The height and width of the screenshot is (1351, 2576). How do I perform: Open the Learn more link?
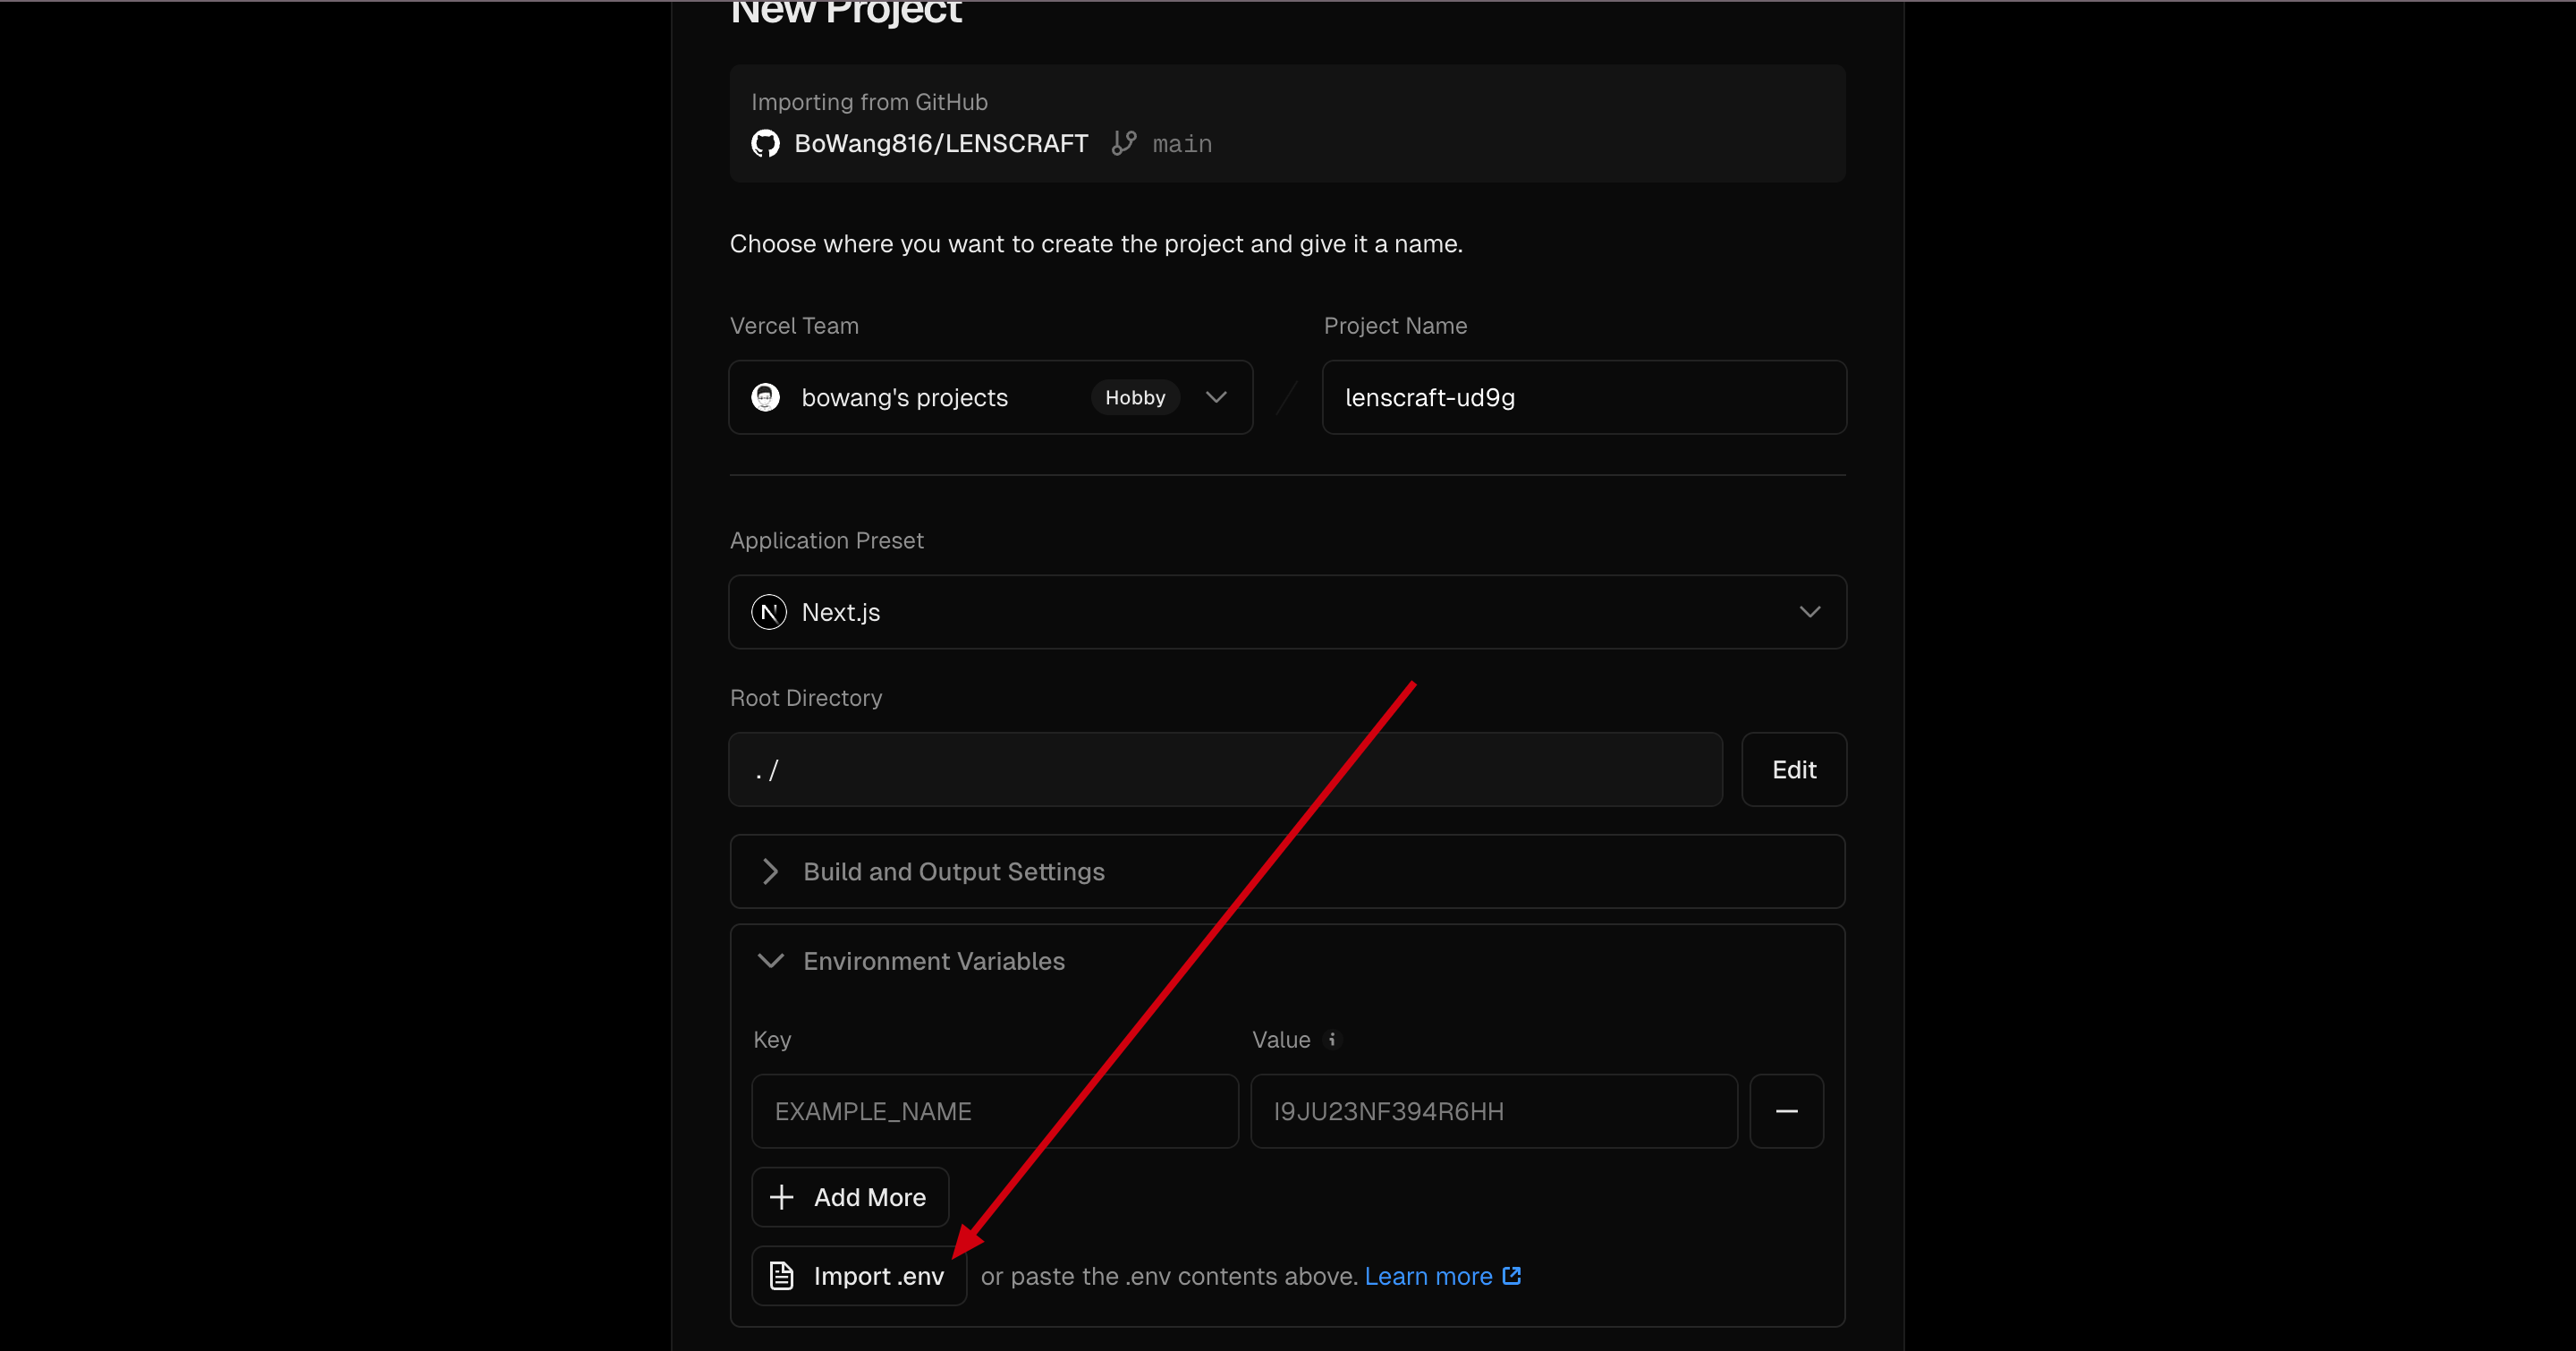click(x=1428, y=1276)
